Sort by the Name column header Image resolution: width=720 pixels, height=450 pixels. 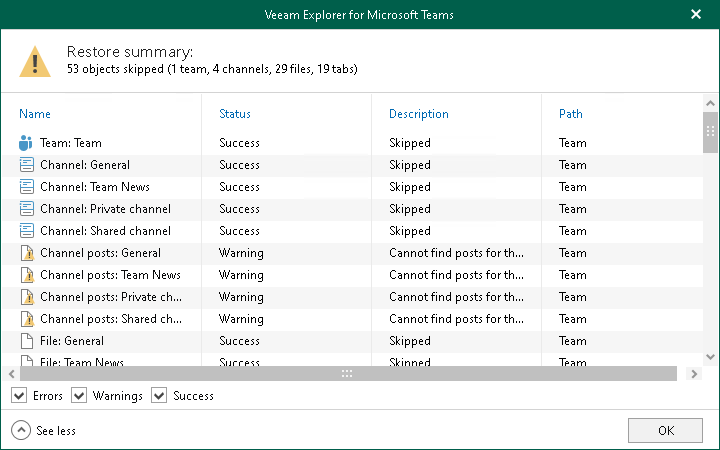[x=35, y=114]
